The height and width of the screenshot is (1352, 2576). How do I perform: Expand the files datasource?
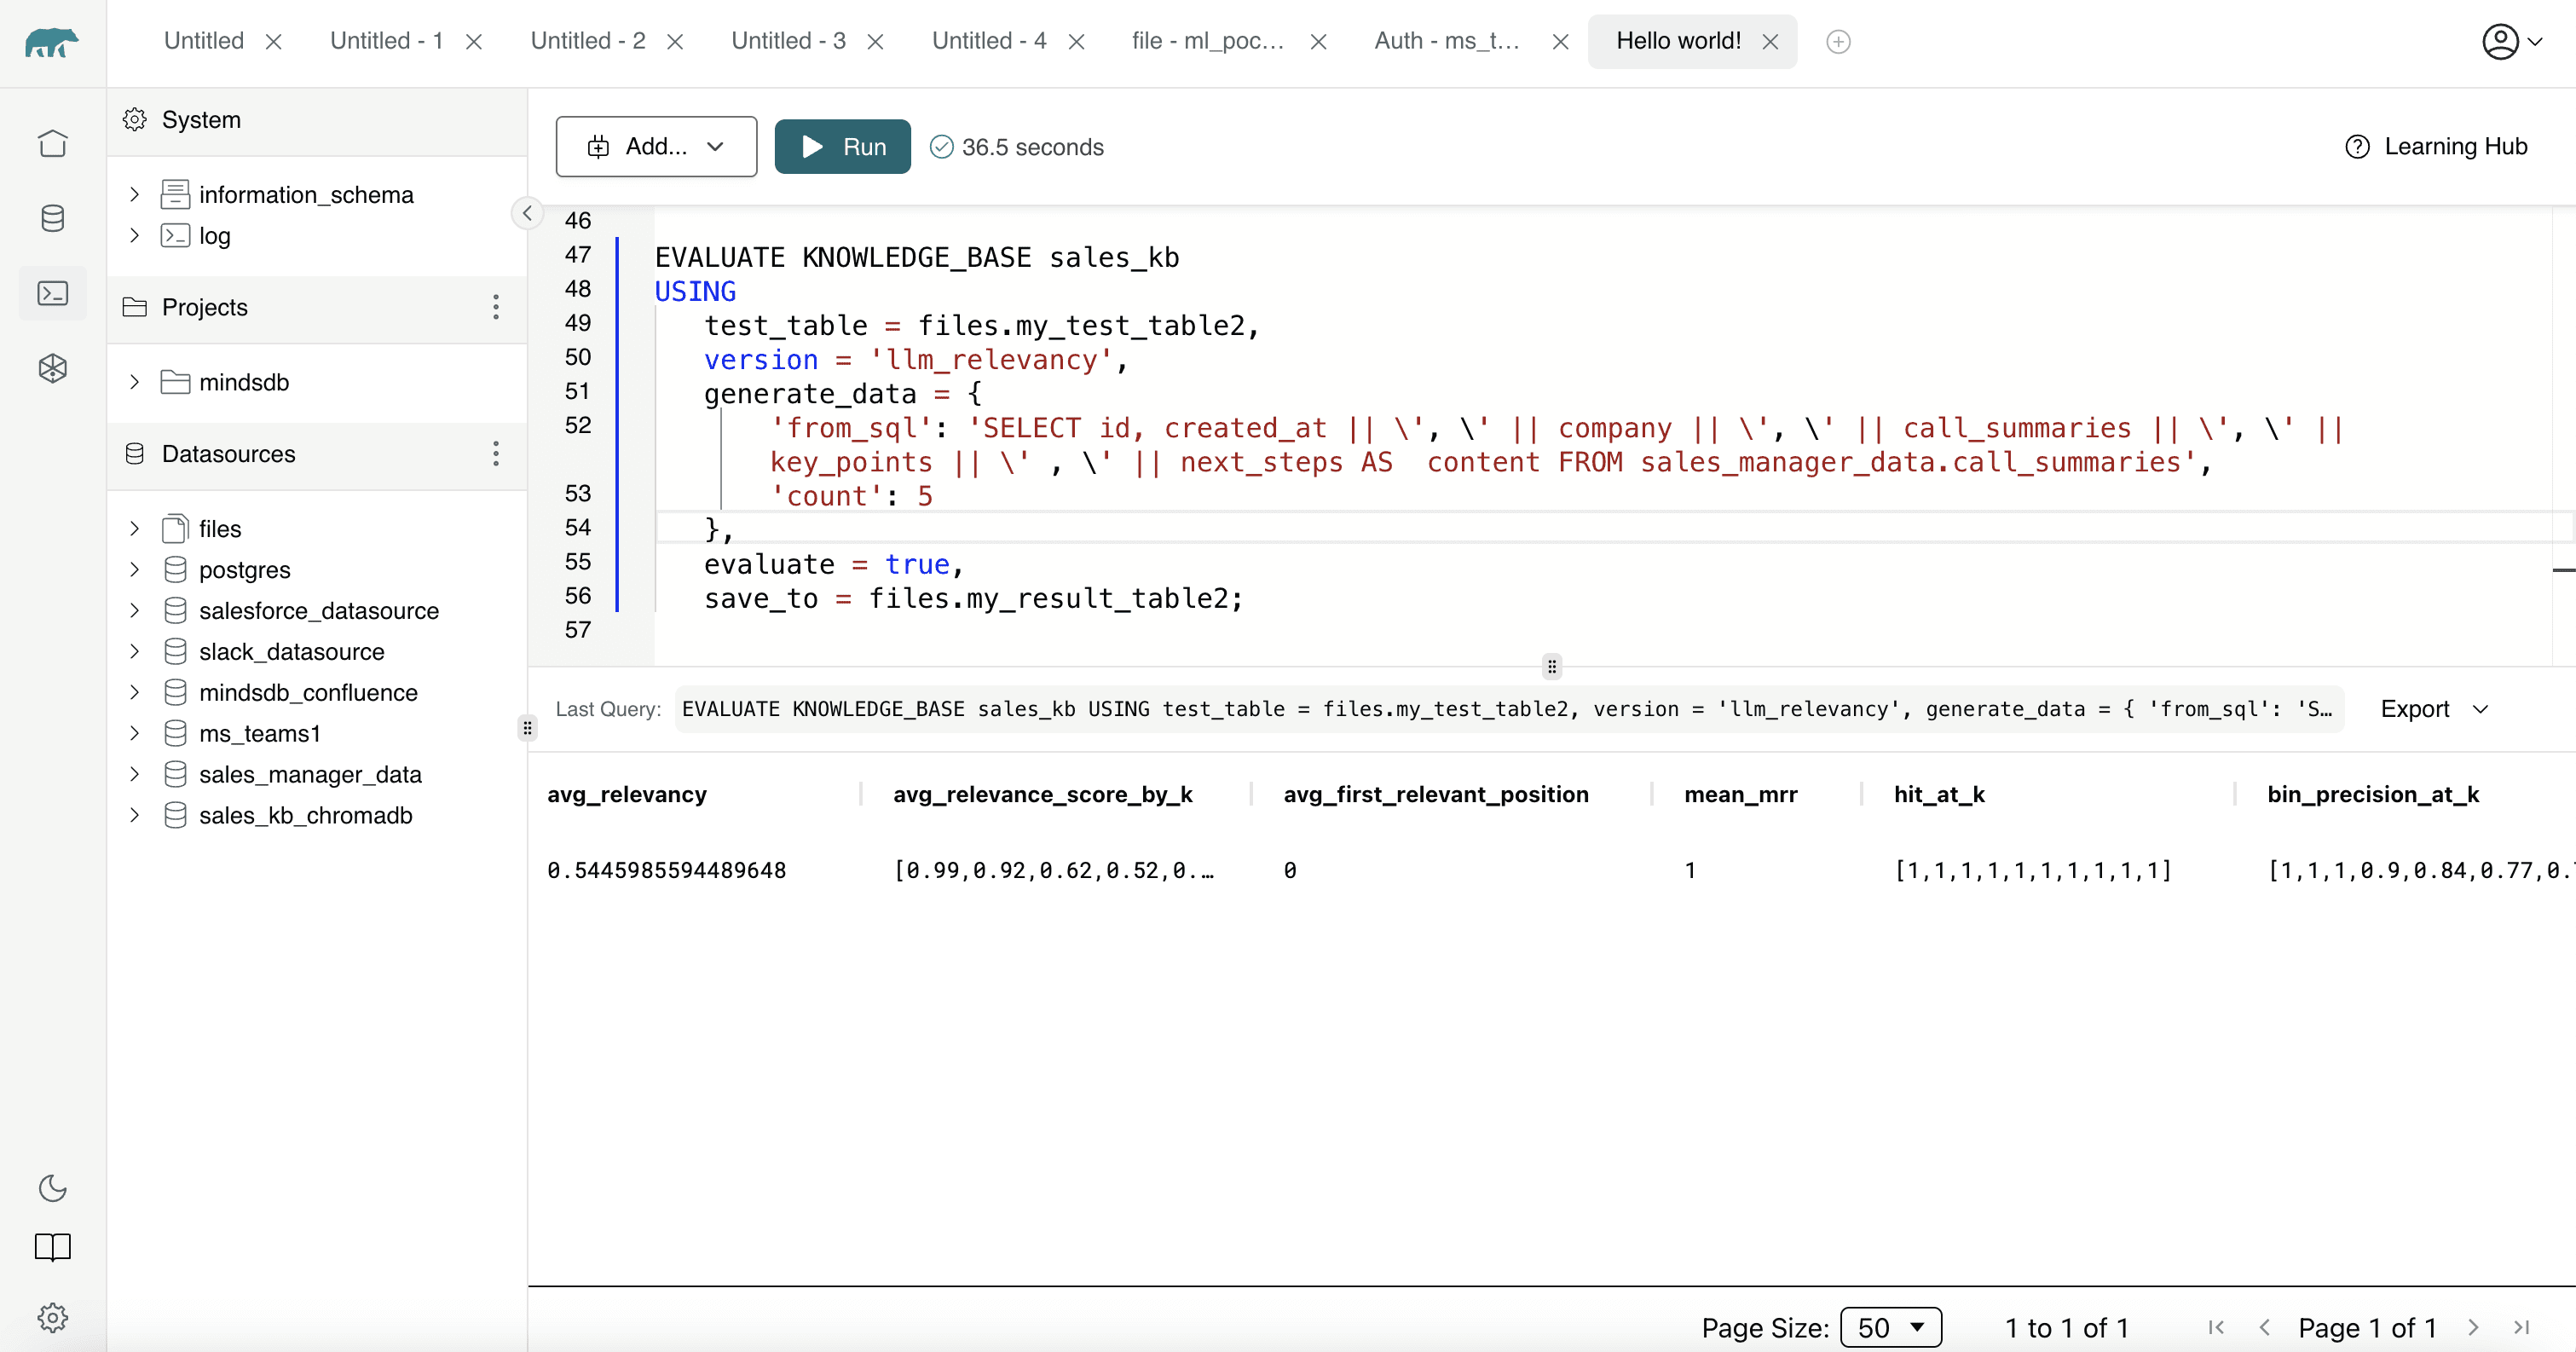coord(134,528)
